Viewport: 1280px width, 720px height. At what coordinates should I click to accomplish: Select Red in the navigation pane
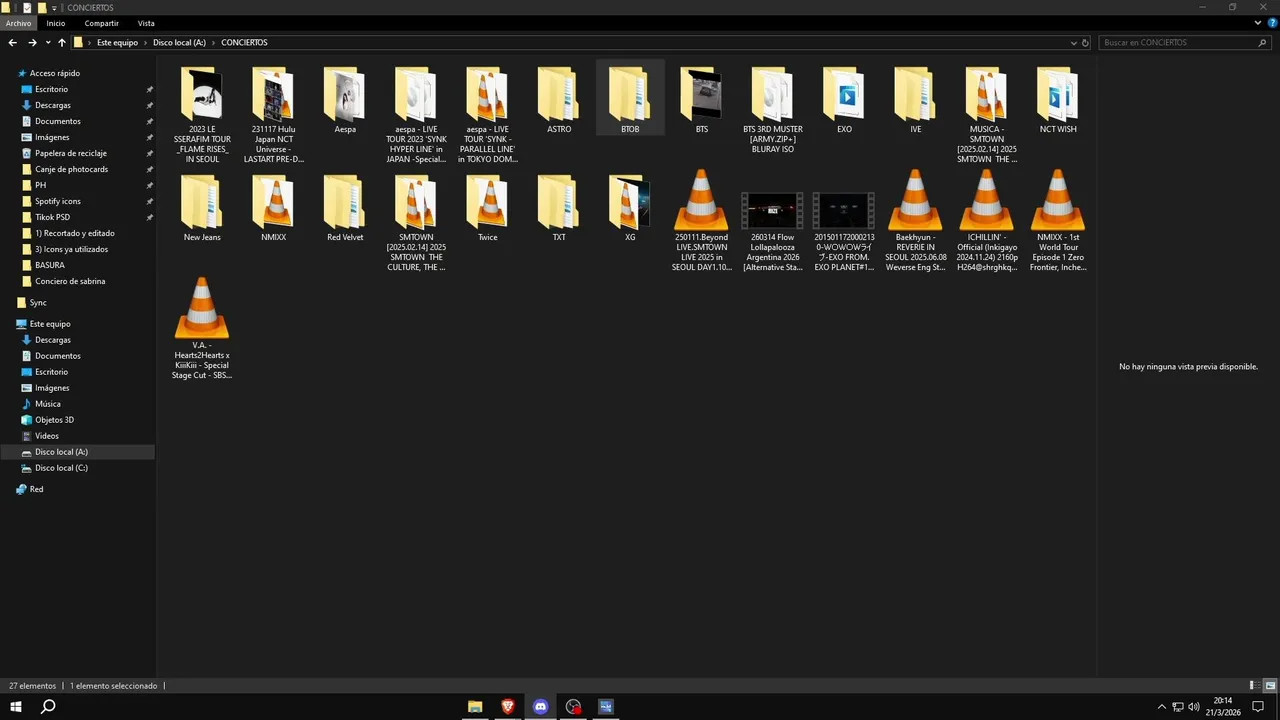pos(36,489)
